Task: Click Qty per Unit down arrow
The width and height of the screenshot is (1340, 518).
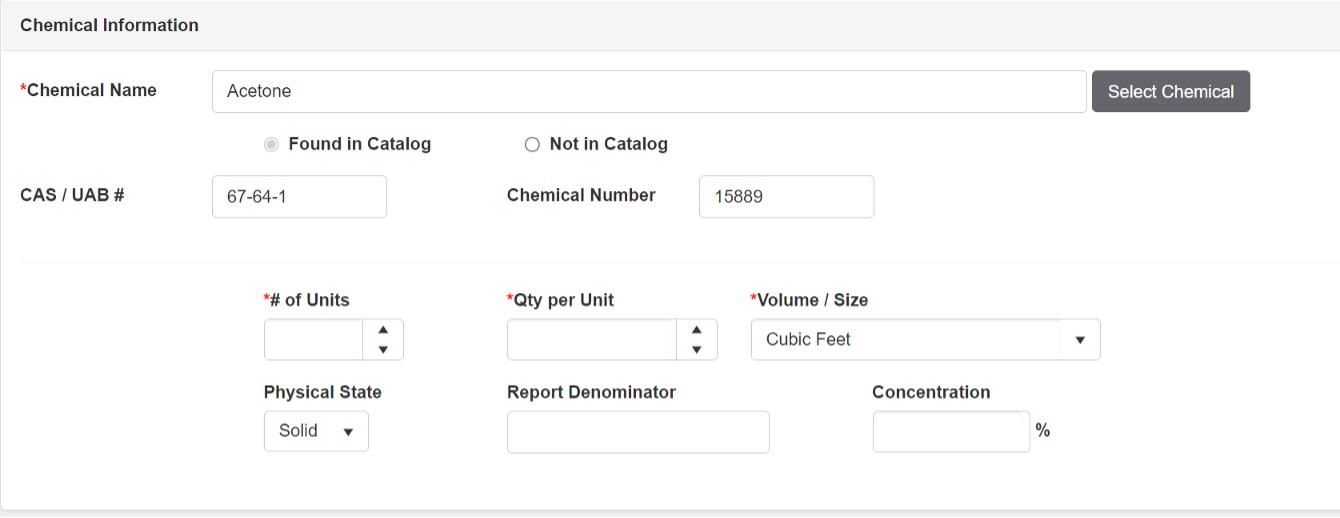Action: coord(697,350)
